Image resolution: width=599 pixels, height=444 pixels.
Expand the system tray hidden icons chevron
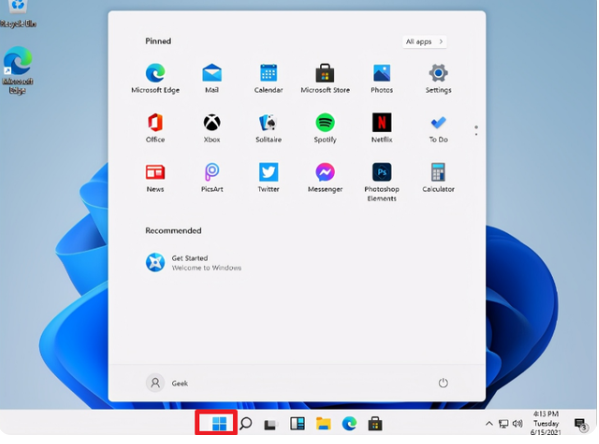click(489, 423)
